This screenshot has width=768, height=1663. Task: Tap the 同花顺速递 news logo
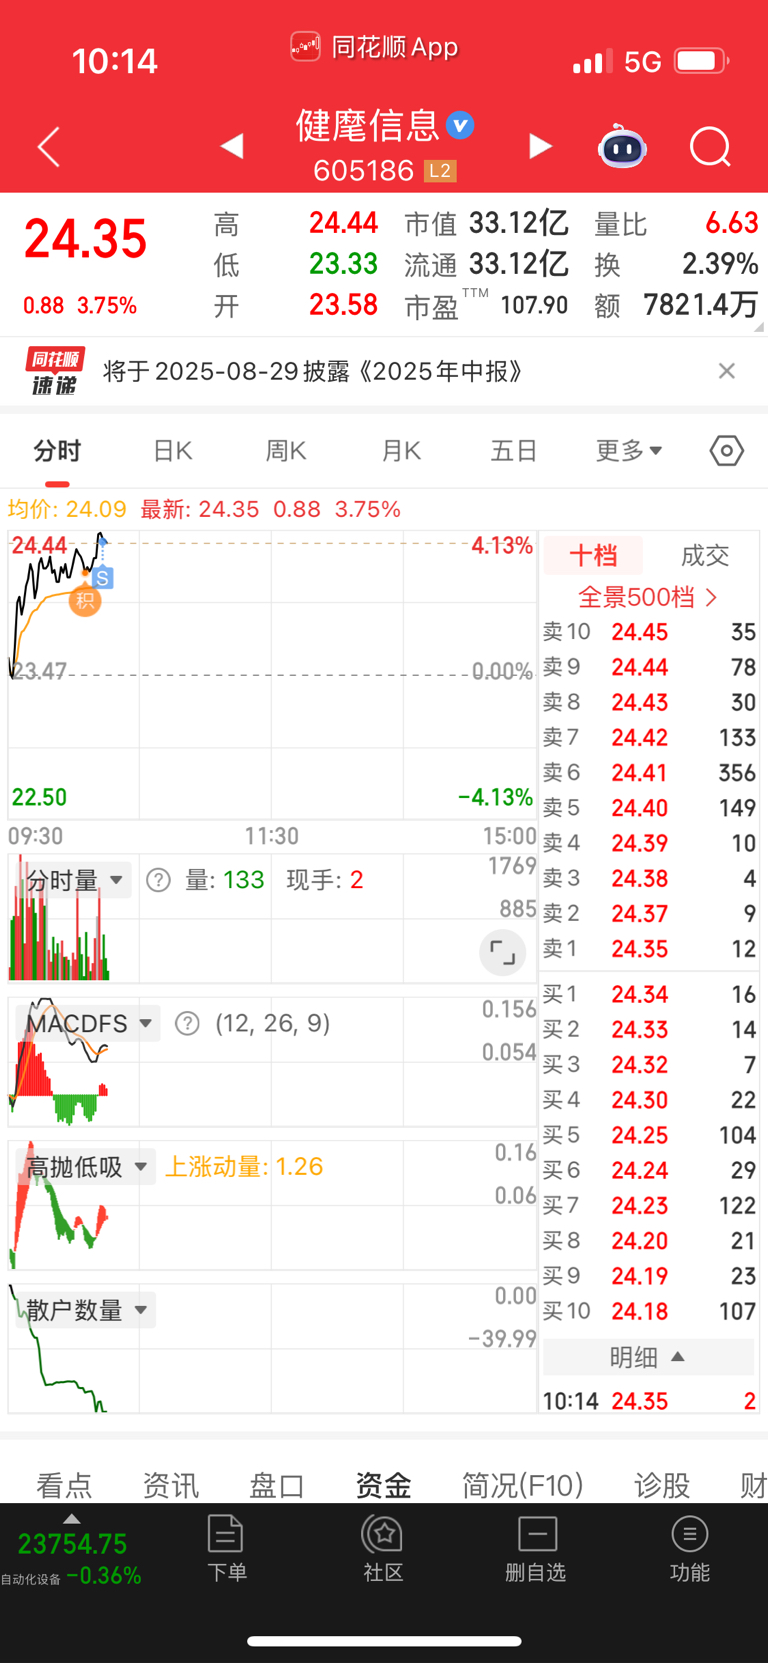pyautogui.click(x=55, y=371)
